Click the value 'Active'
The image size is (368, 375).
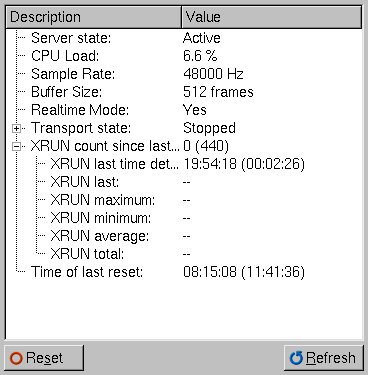coord(202,38)
